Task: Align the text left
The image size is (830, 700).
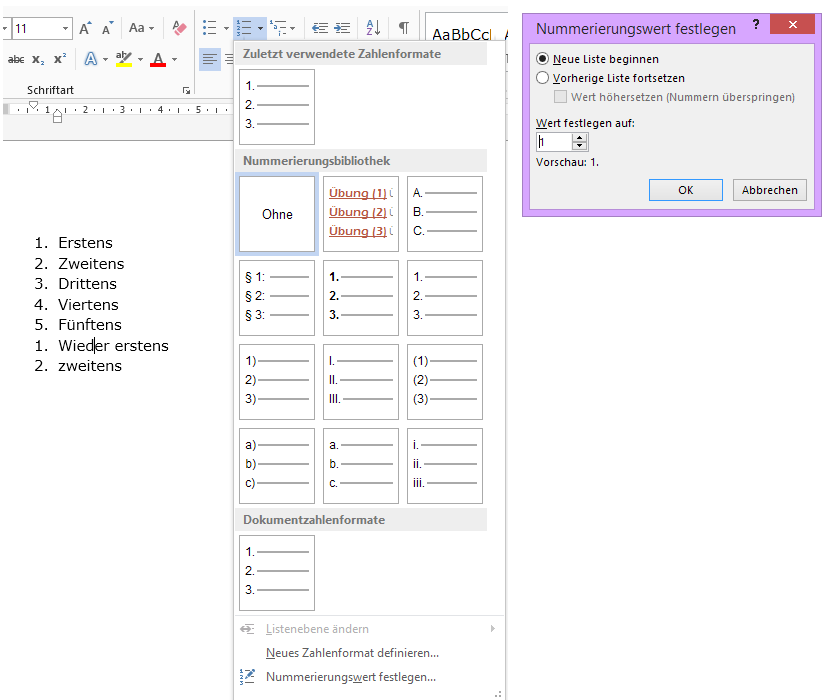Action: pyautogui.click(x=209, y=60)
